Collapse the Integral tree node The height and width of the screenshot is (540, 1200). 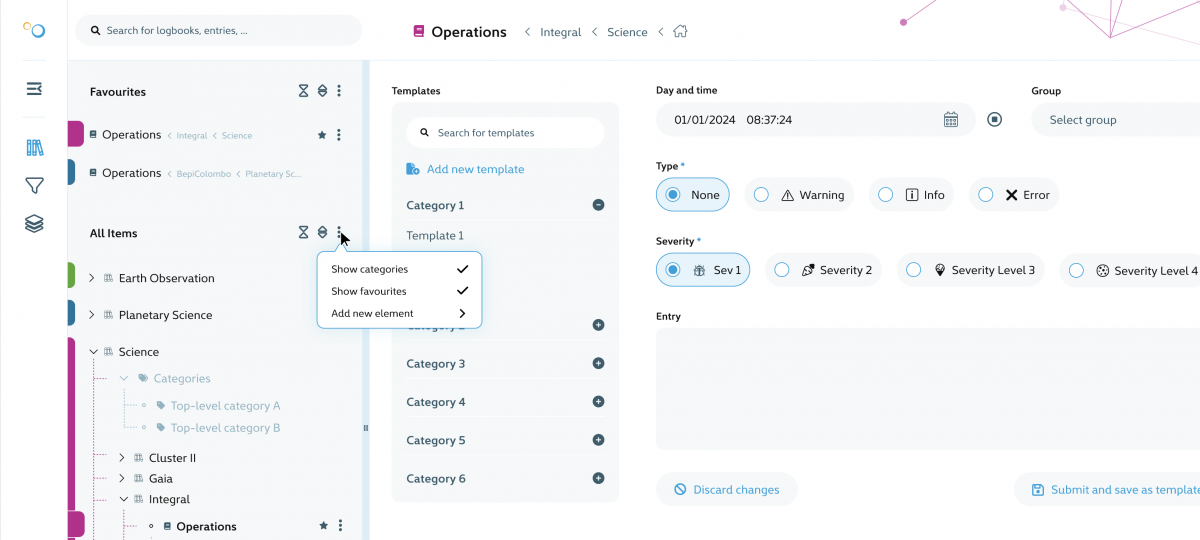point(124,499)
